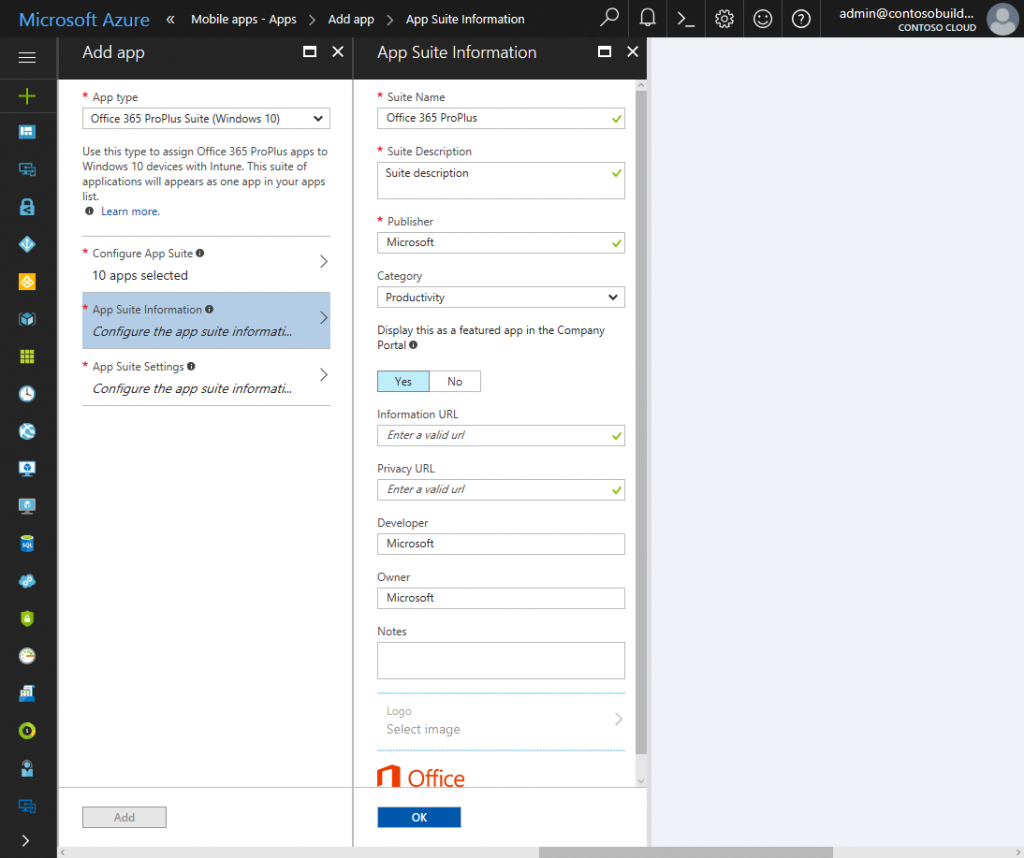Collapse breadcrumb with the double chevron
Image resolution: width=1024 pixels, height=858 pixels.
[x=170, y=19]
